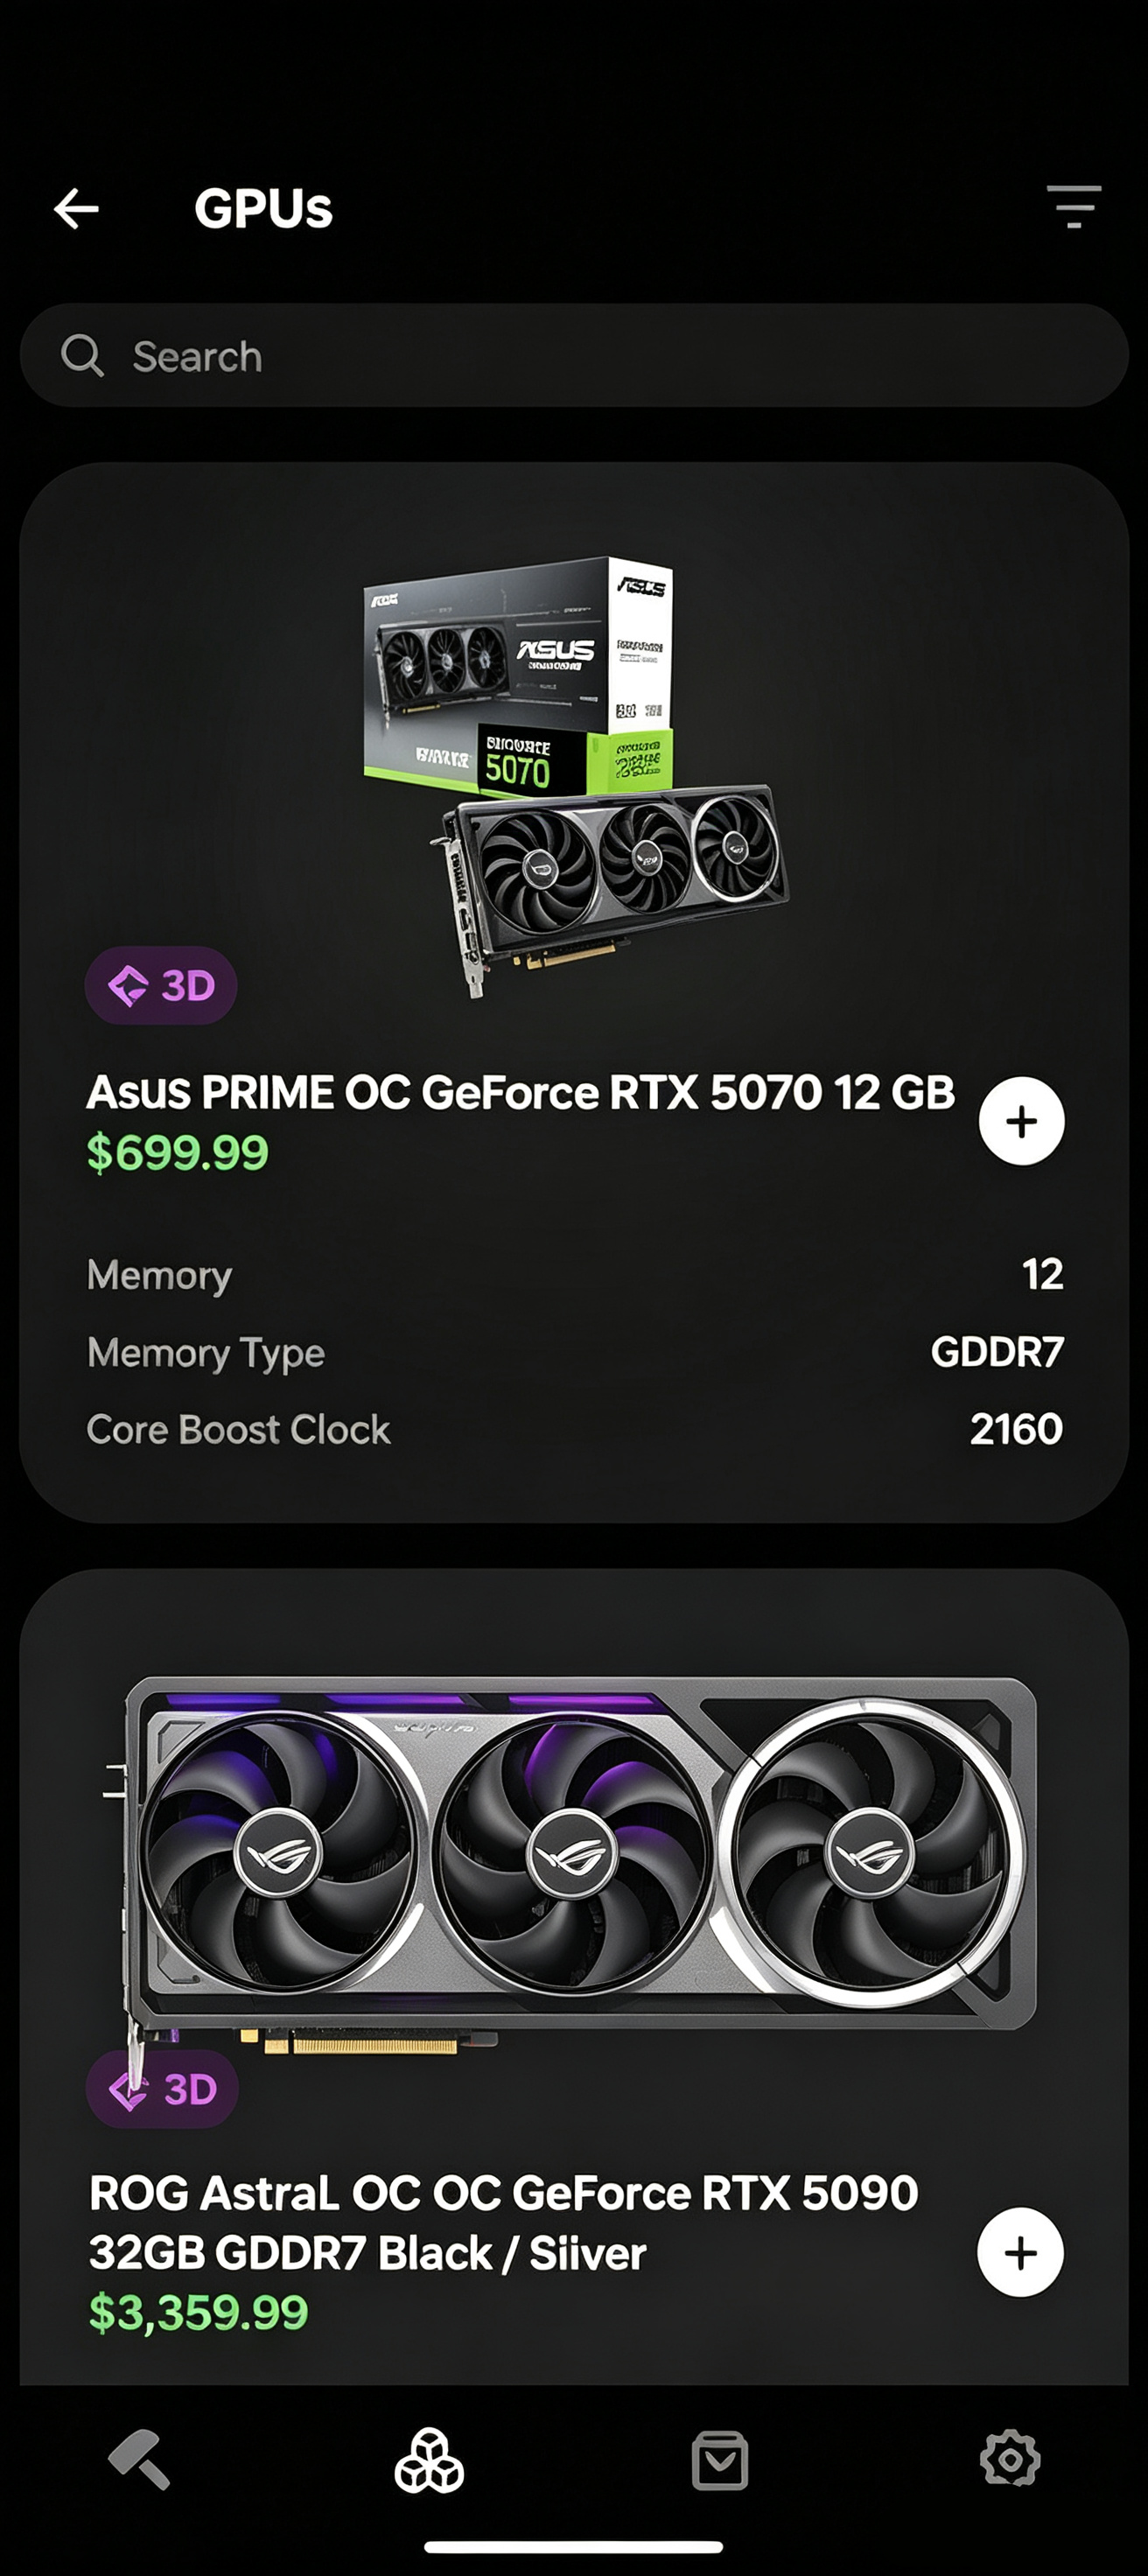Open ROG Astral OC GeForce RTX 5090 title
The width and height of the screenshot is (1148, 2576).
[503, 2223]
